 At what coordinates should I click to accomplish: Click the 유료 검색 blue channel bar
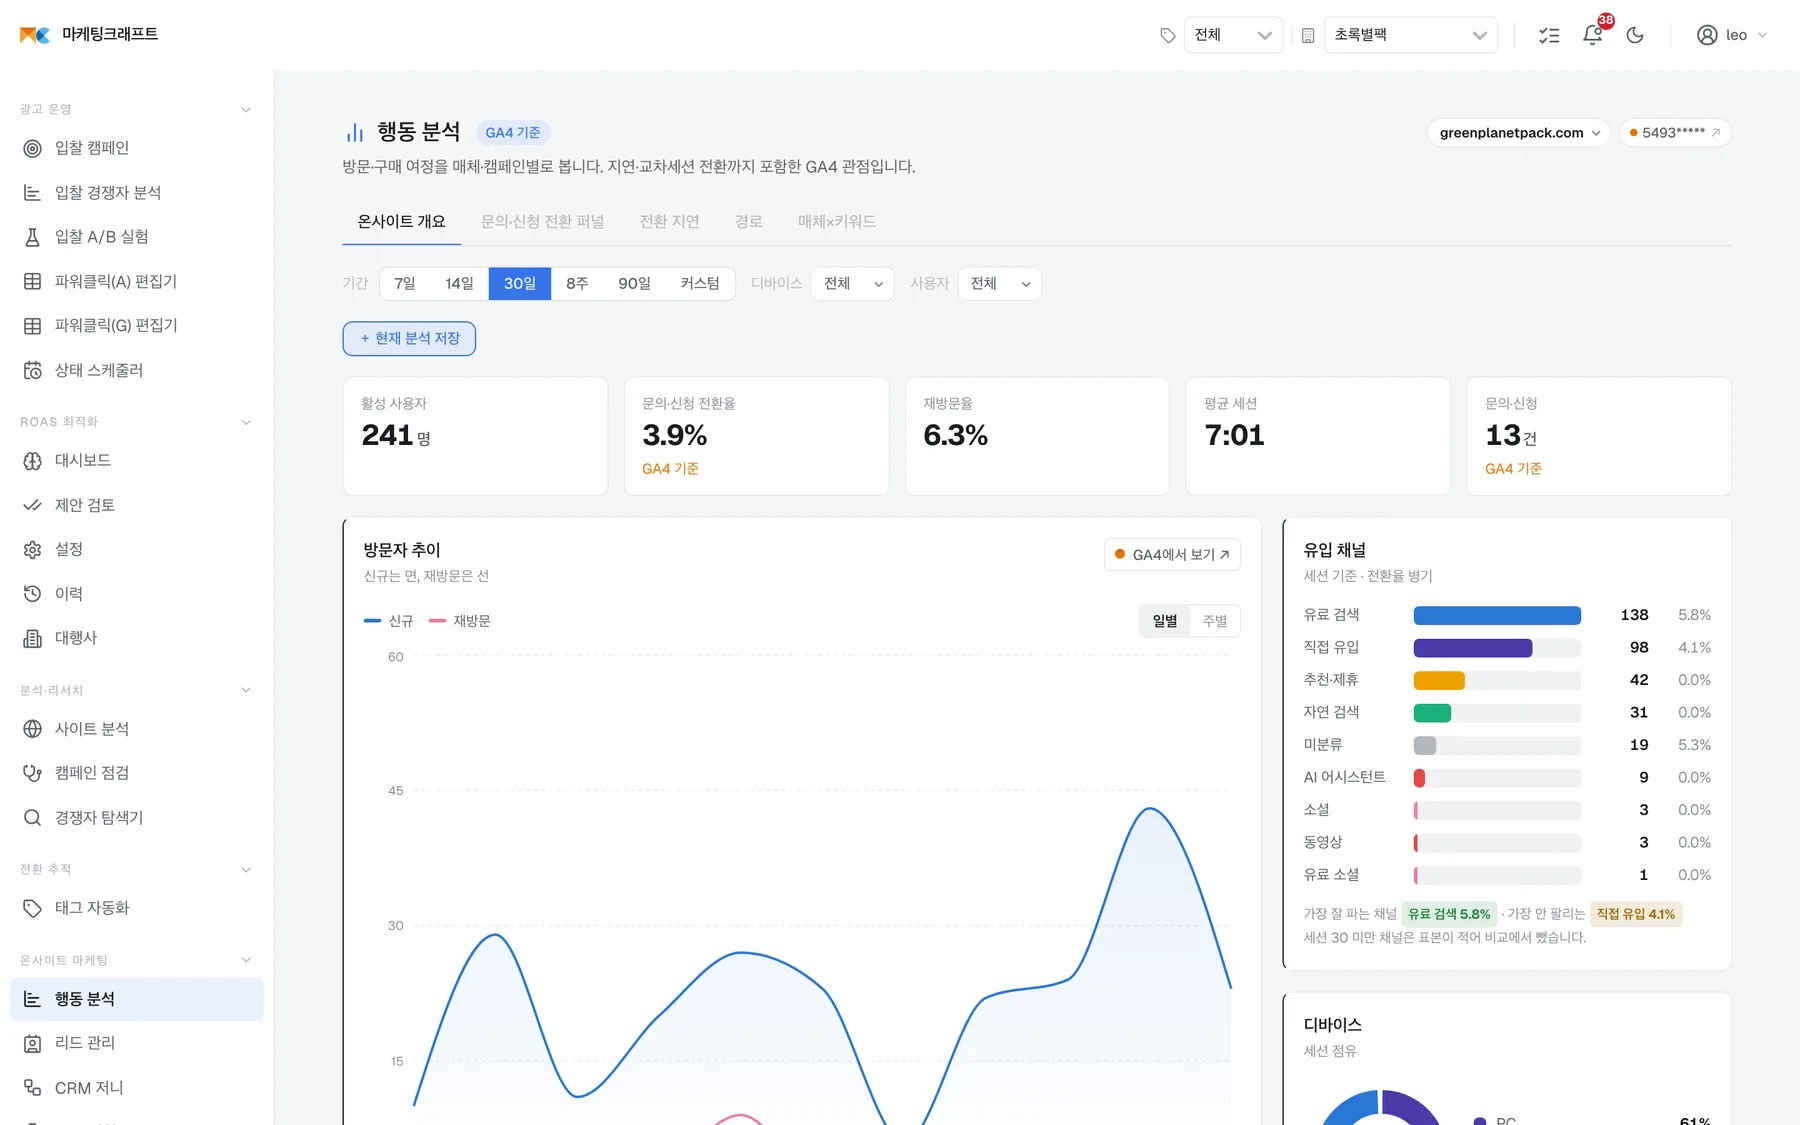[x=1497, y=615]
